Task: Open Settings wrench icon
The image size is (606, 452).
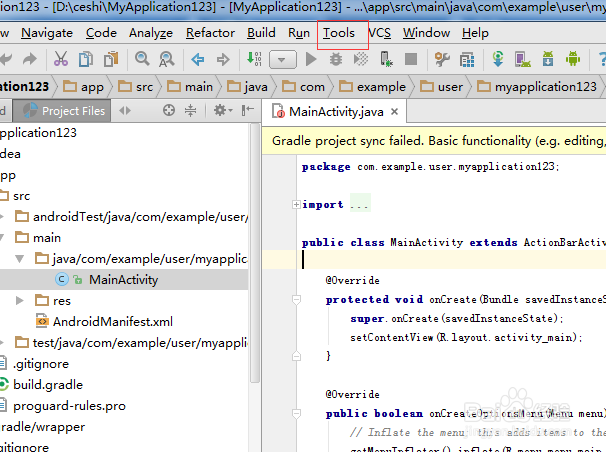Action: click(442, 59)
